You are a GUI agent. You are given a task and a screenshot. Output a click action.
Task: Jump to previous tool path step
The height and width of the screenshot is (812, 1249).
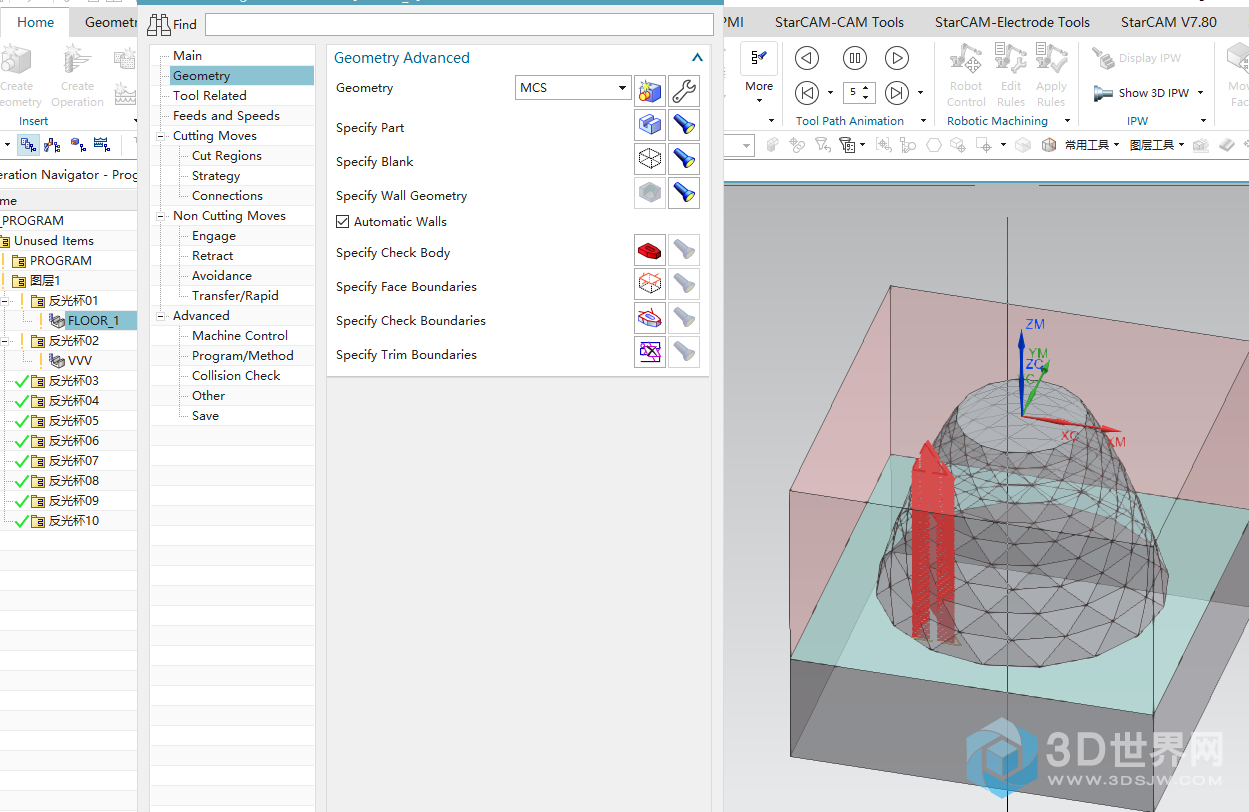(807, 93)
